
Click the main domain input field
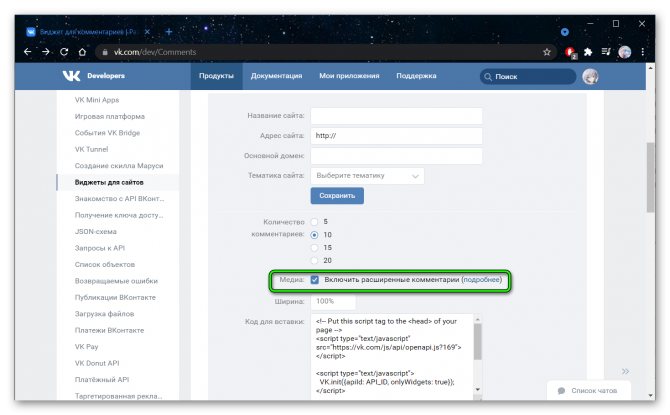click(397, 156)
